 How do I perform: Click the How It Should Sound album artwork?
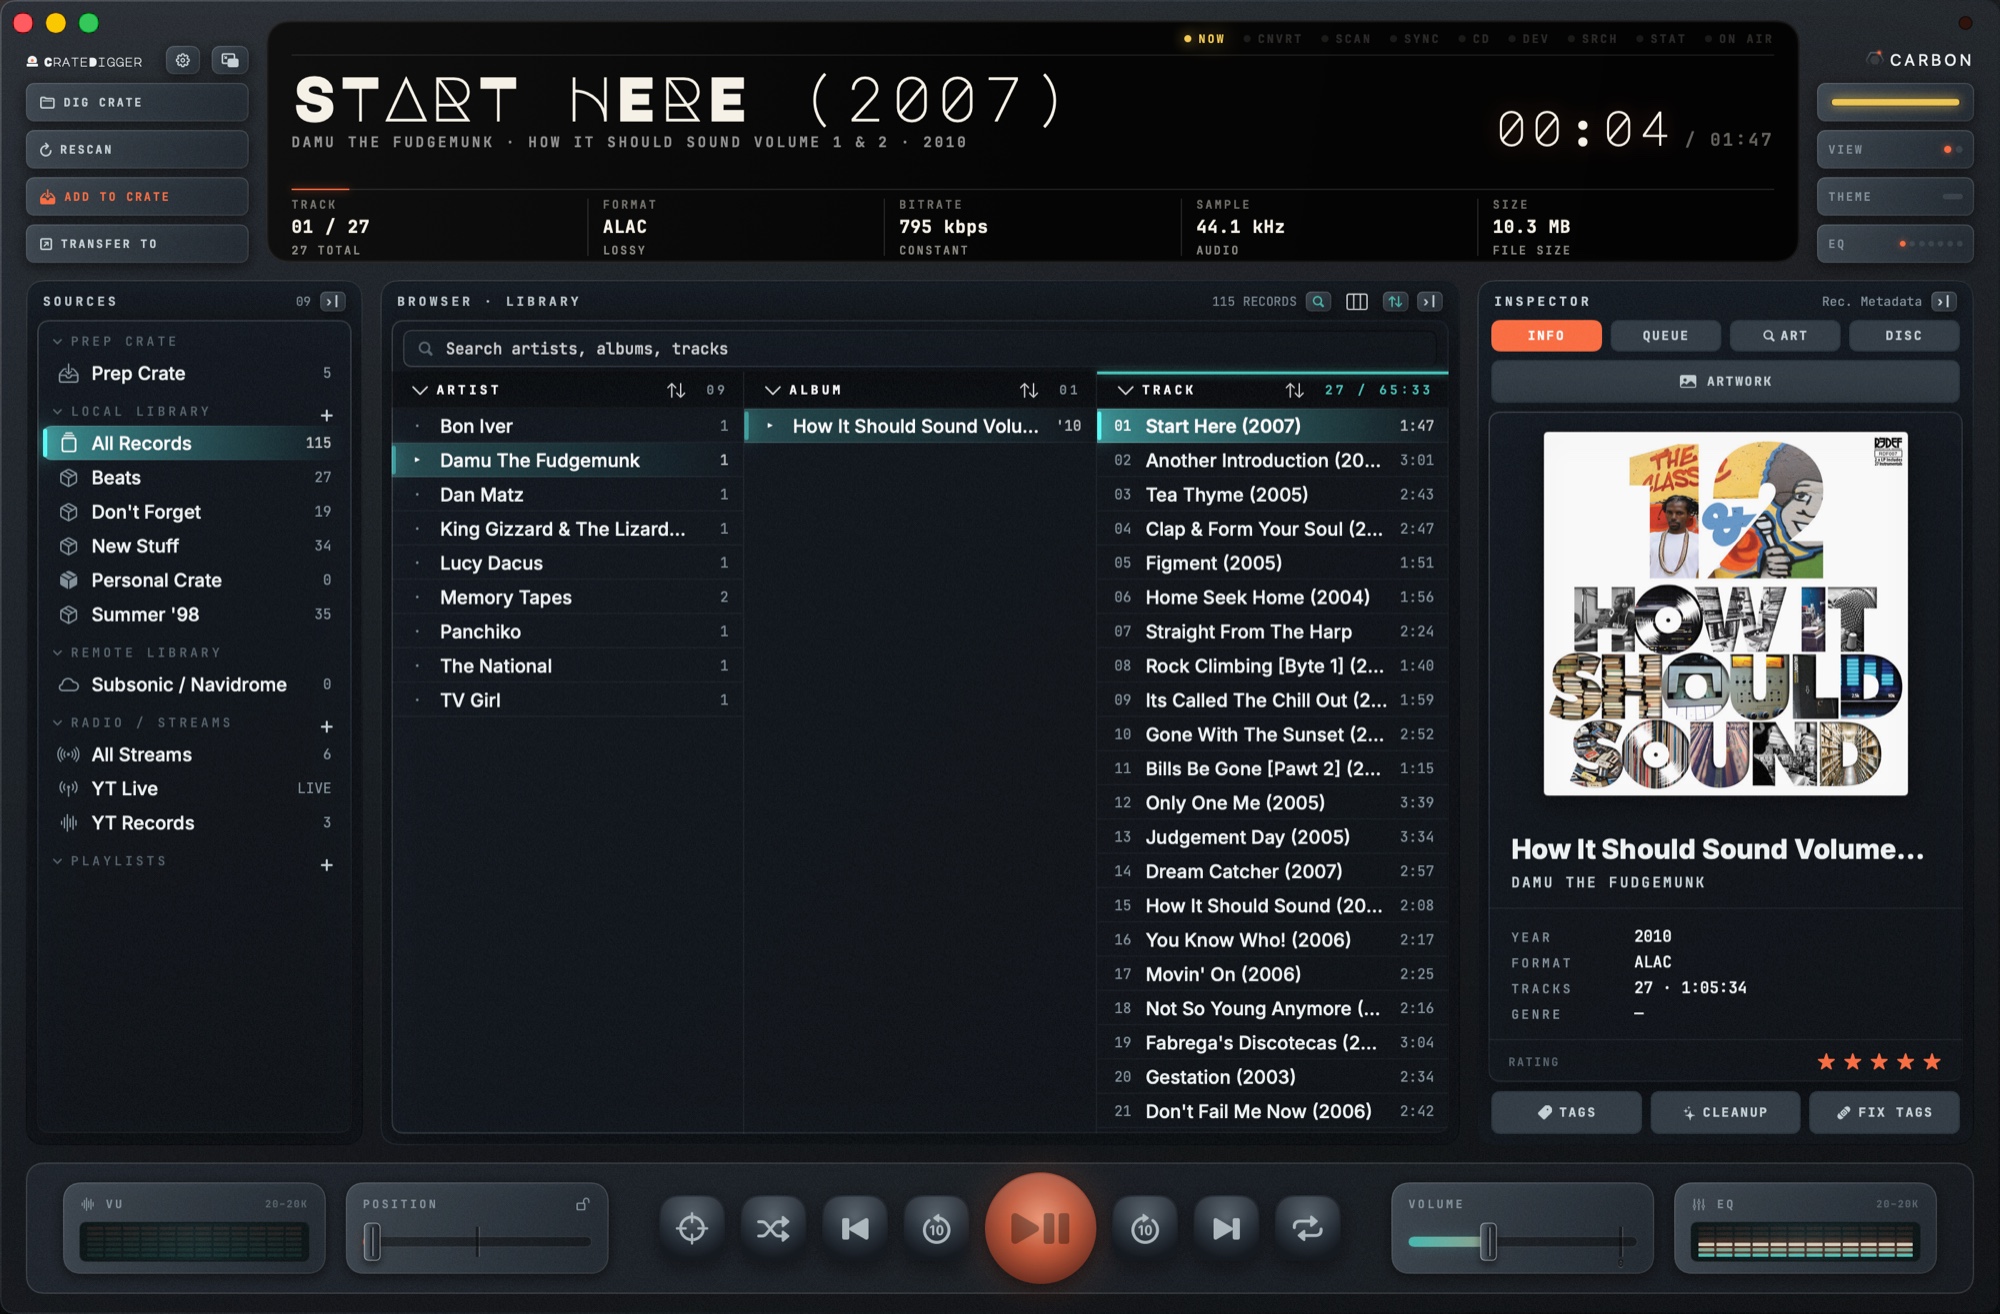(x=1725, y=614)
